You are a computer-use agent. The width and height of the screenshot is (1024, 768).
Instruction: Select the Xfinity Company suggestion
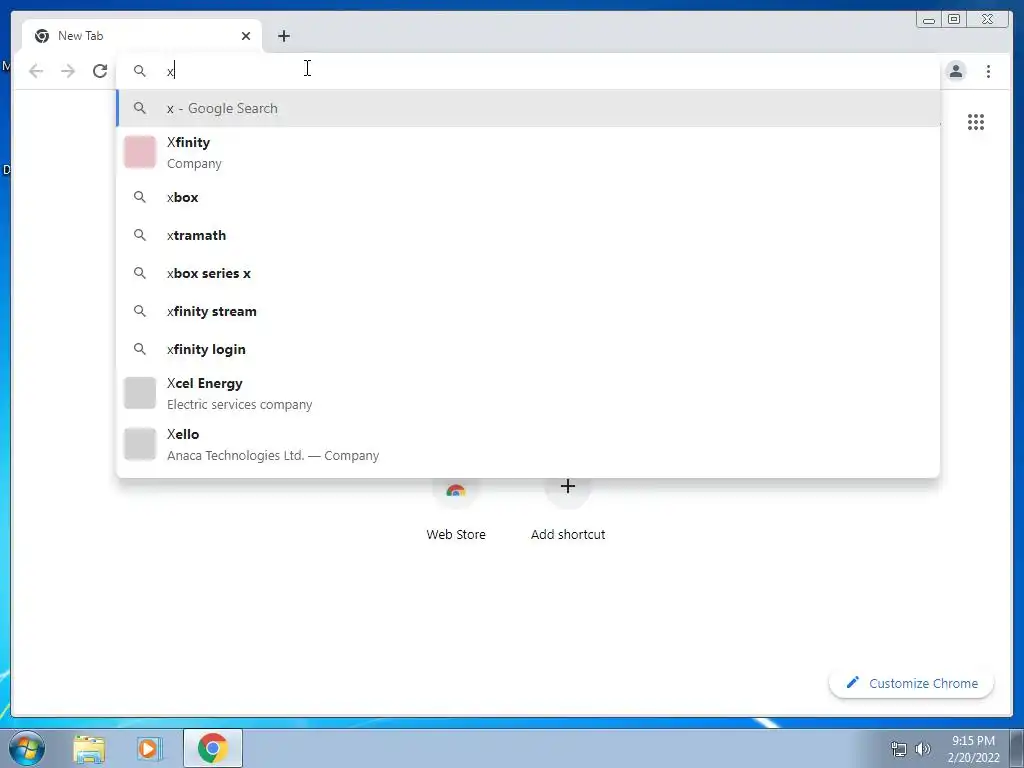(528, 152)
